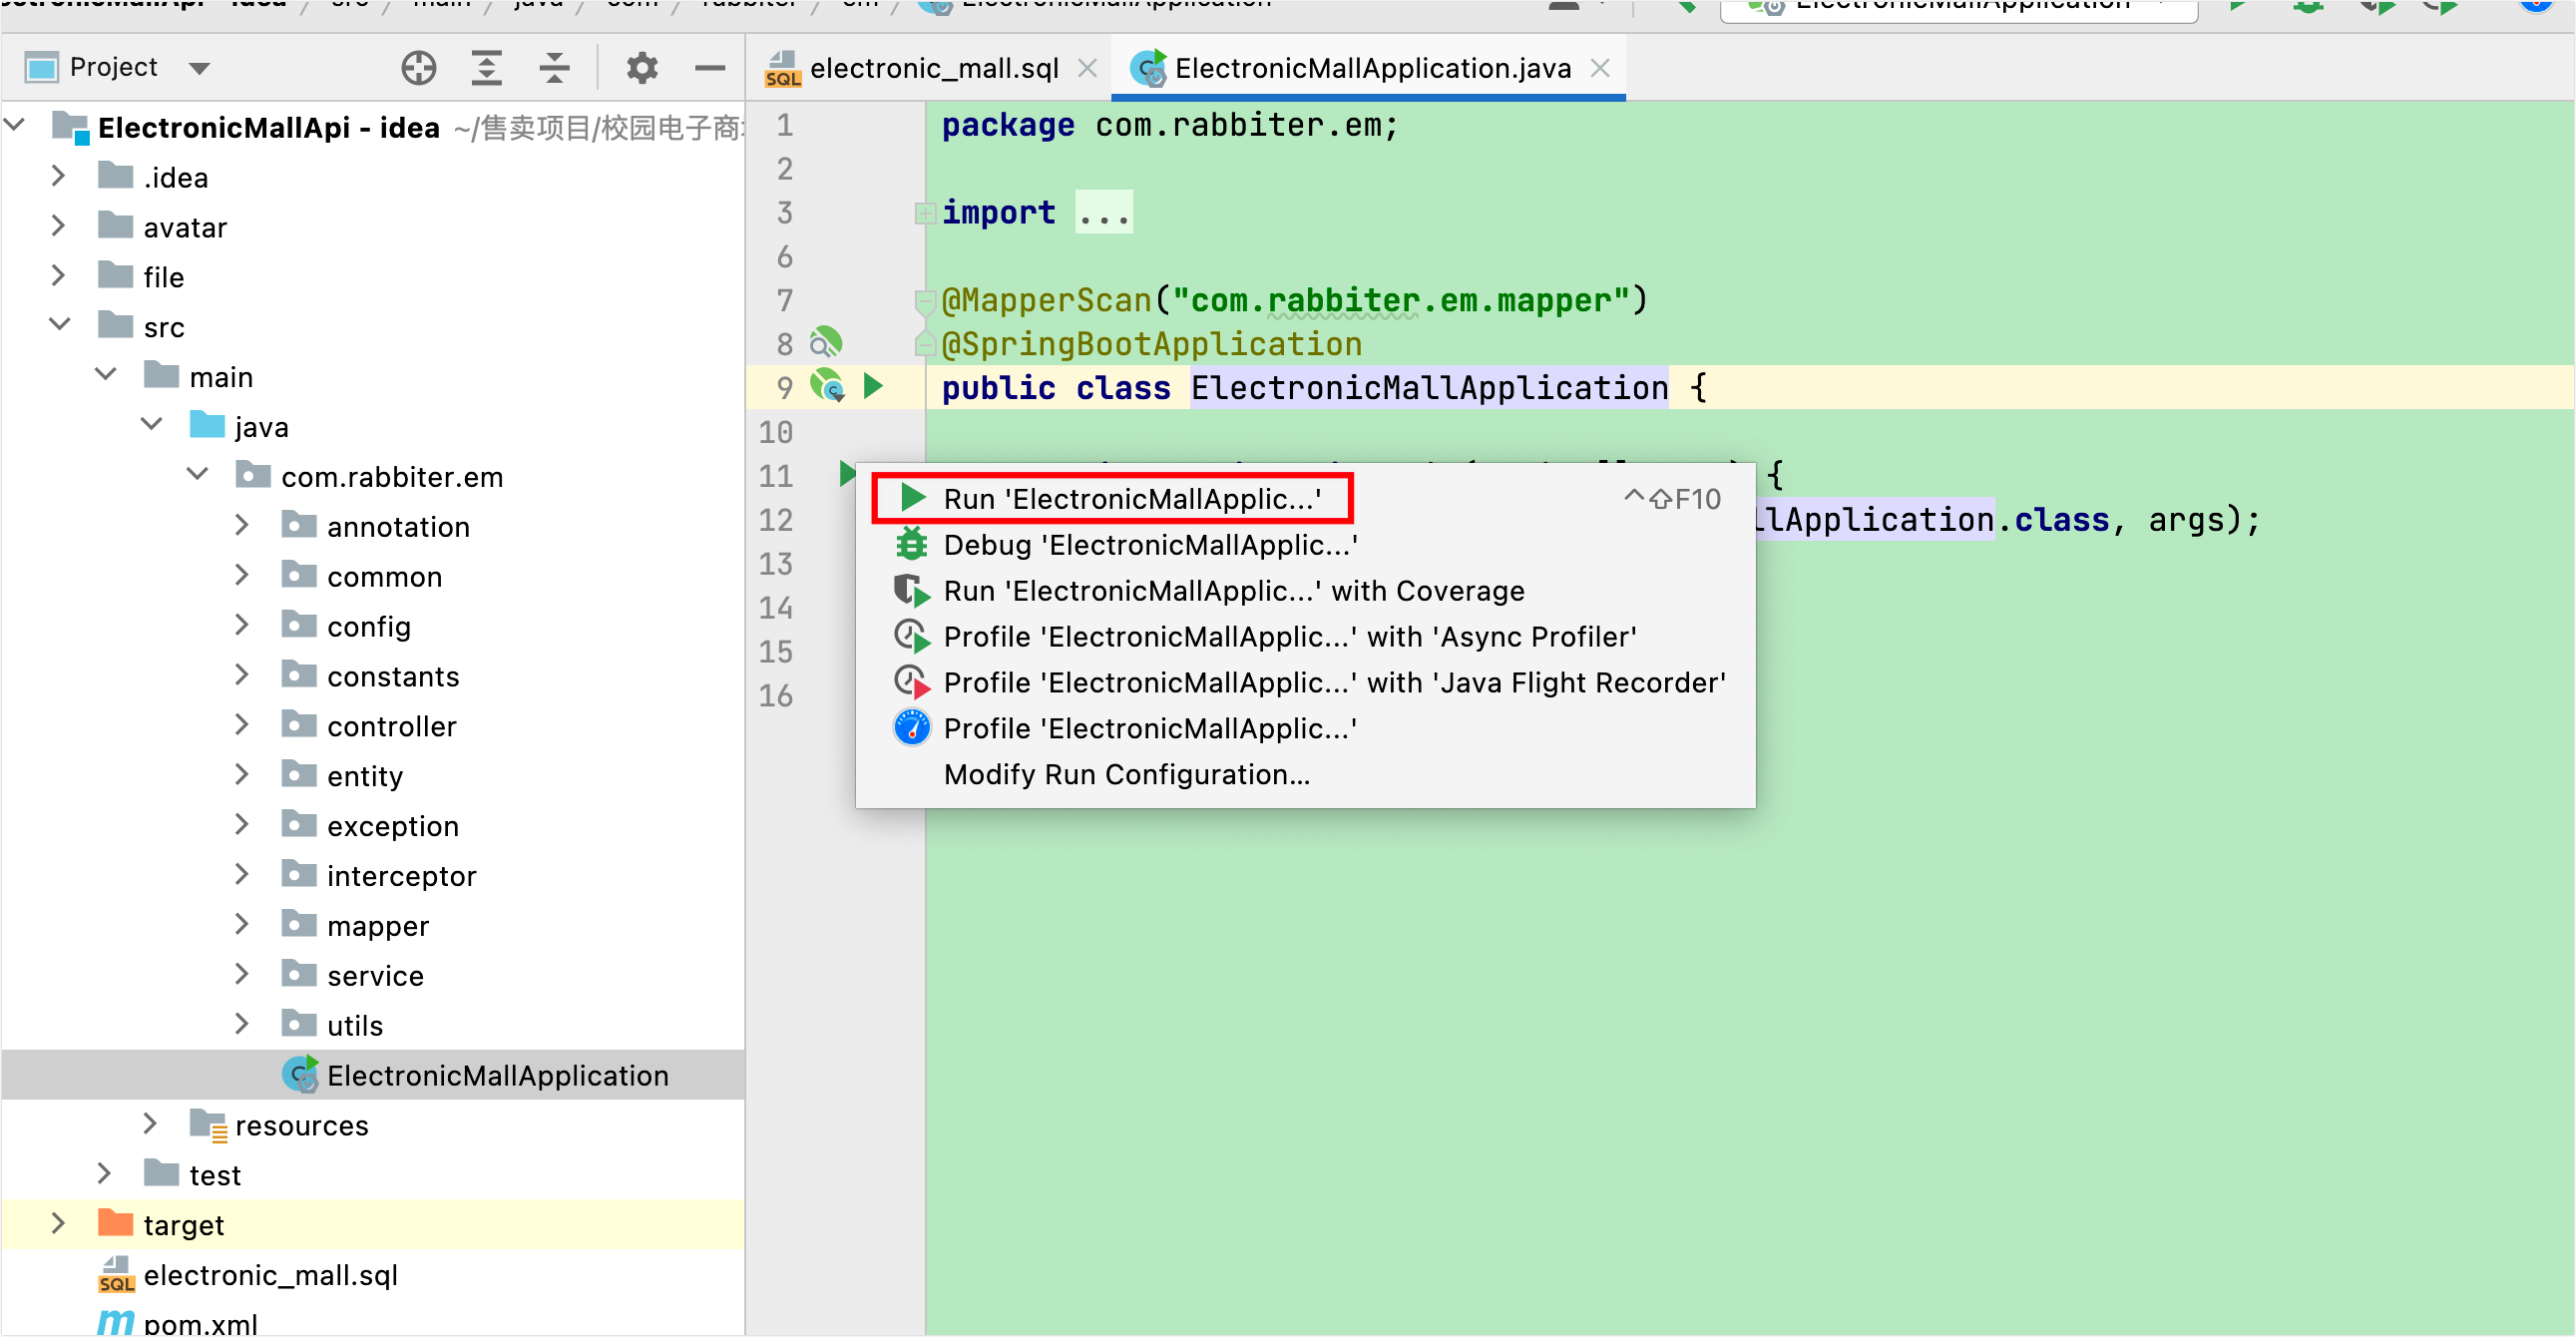Click the Spring bean gutter icon on line 8

point(826,343)
